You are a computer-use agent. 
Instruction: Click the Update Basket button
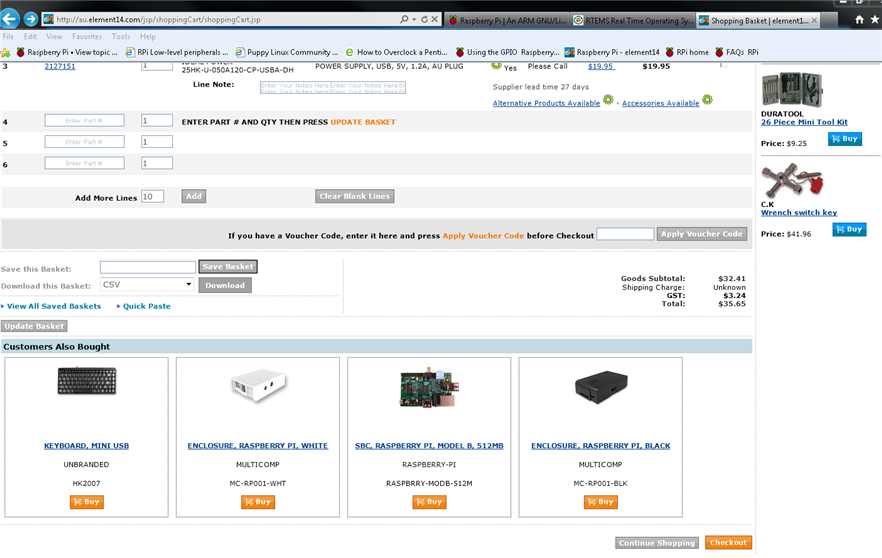coord(34,326)
